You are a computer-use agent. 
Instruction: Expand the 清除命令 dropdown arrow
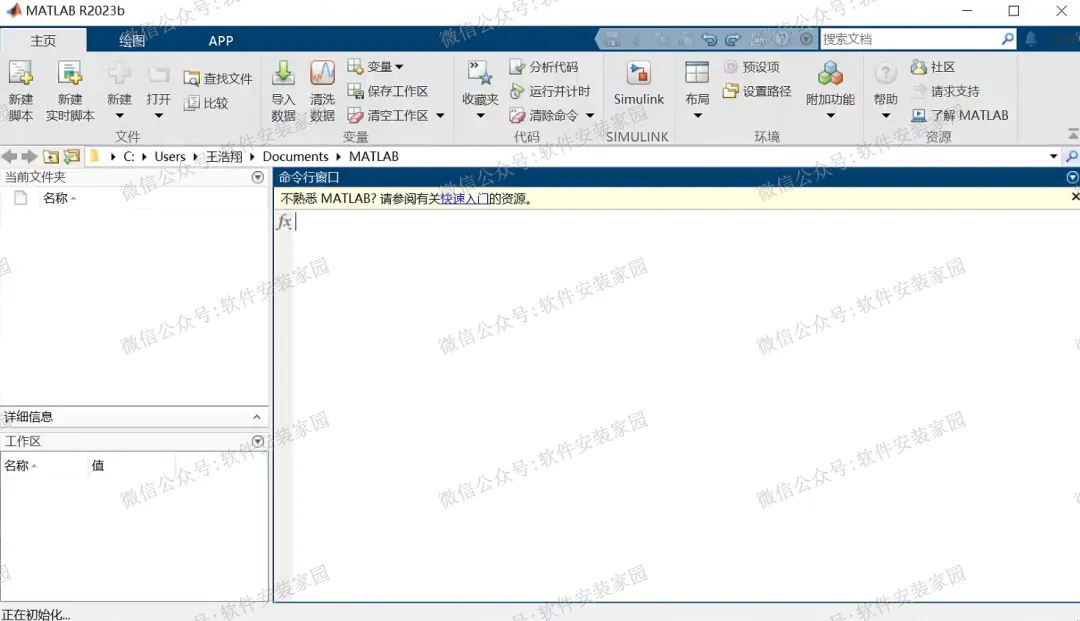[590, 116]
